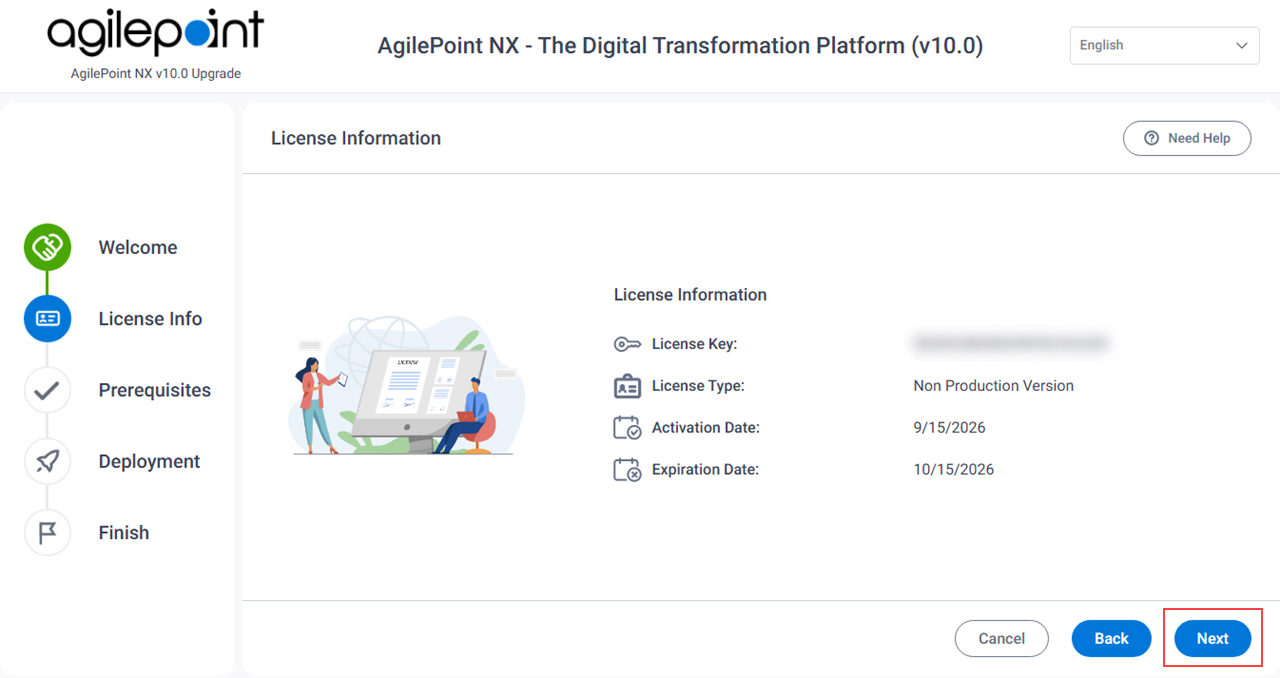The width and height of the screenshot is (1280, 678).
Task: Click the 'License Type:' label
Action: click(698, 386)
